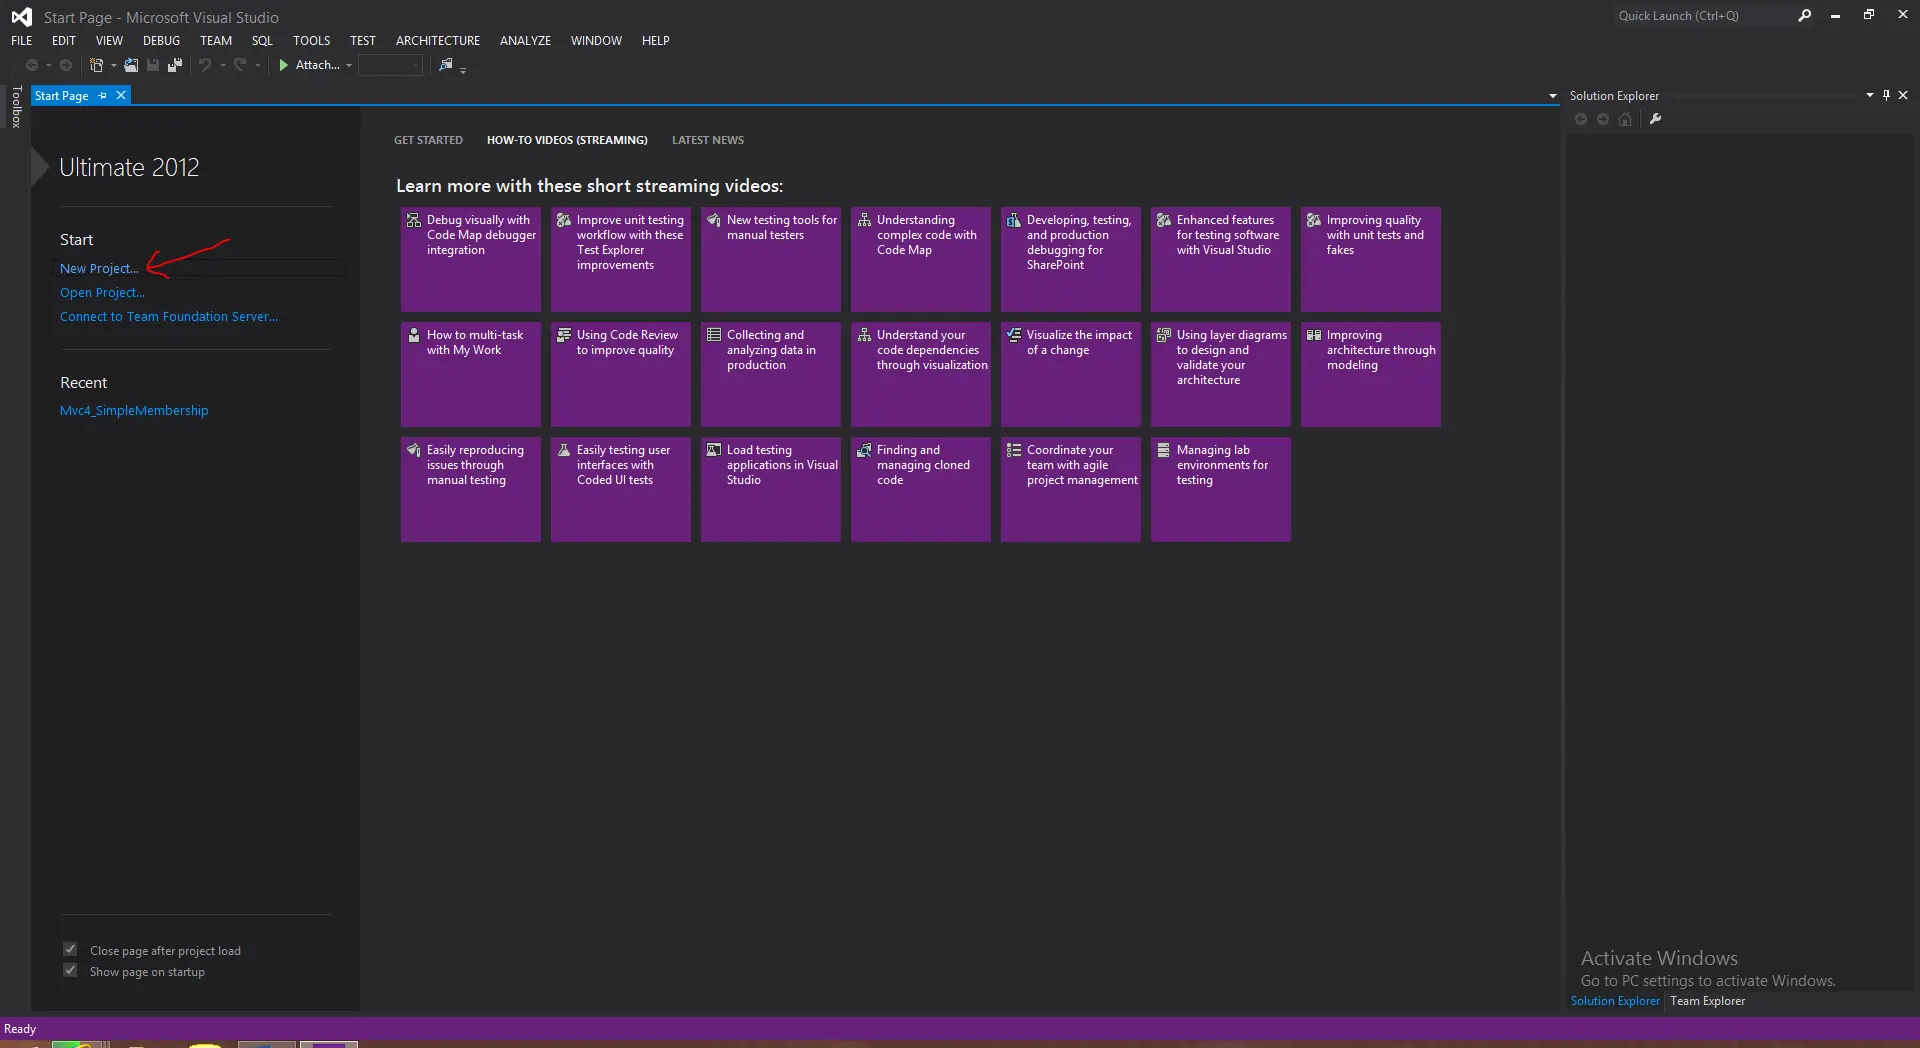Open 'Managing lab environments for testing' tile
1920x1048 pixels.
(1221, 489)
